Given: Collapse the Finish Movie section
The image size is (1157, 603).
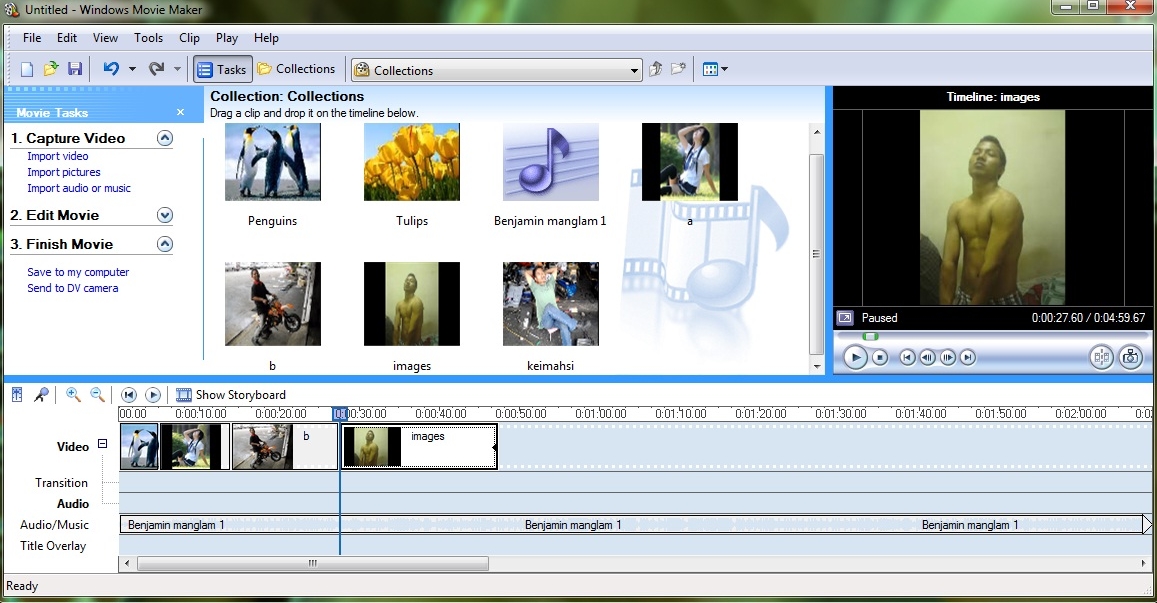Looking at the screenshot, I should point(165,244).
